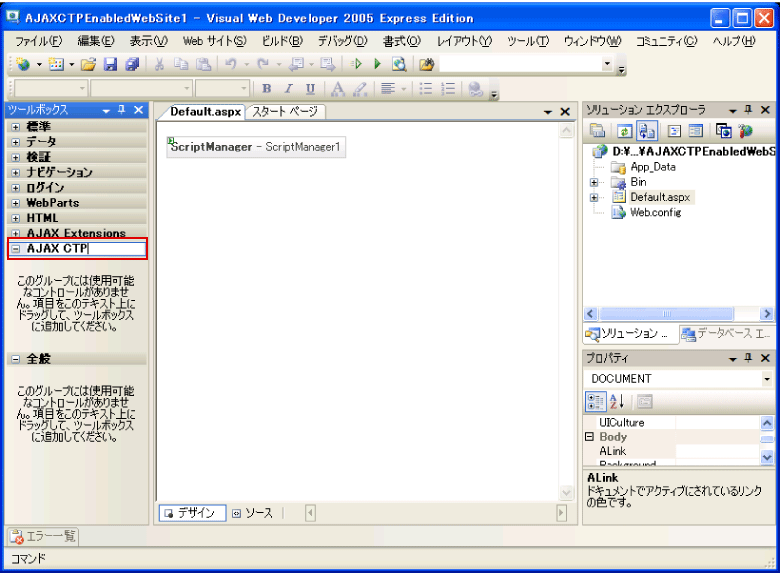The image size is (780, 575).
Task: Expand the Bin folder tree node
Action: 594,183
